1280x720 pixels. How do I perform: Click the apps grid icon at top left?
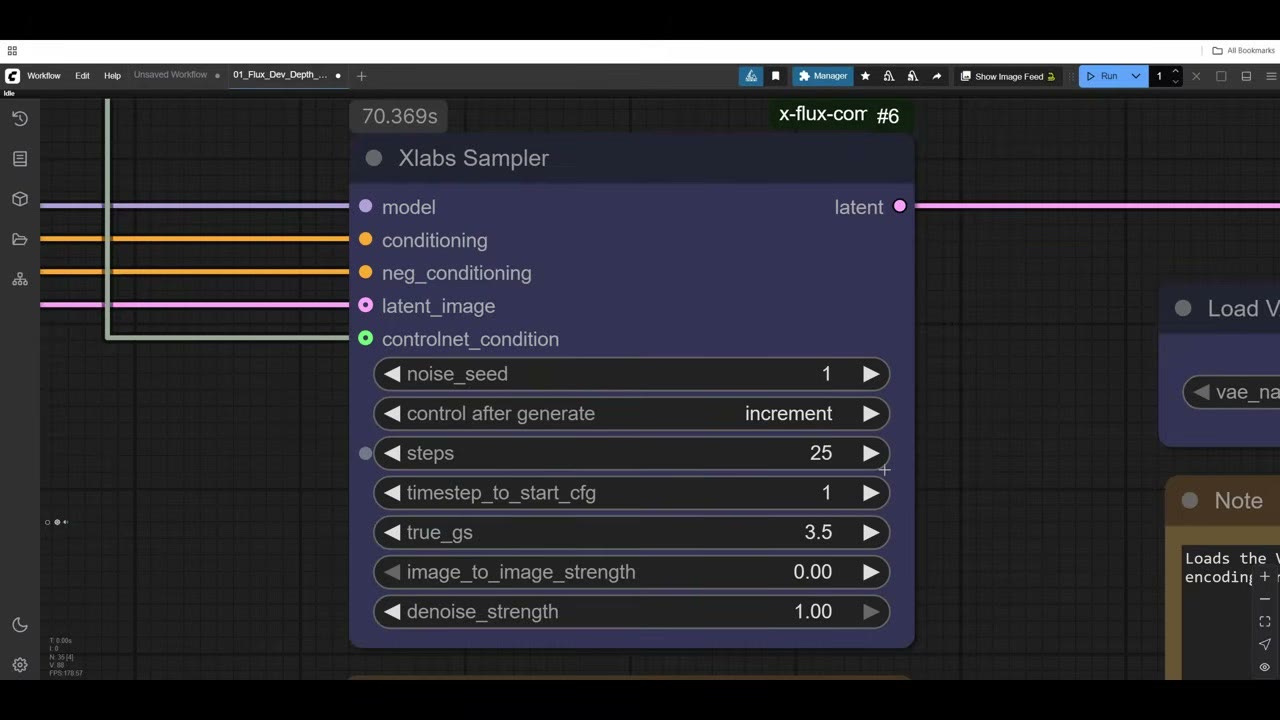click(x=12, y=51)
